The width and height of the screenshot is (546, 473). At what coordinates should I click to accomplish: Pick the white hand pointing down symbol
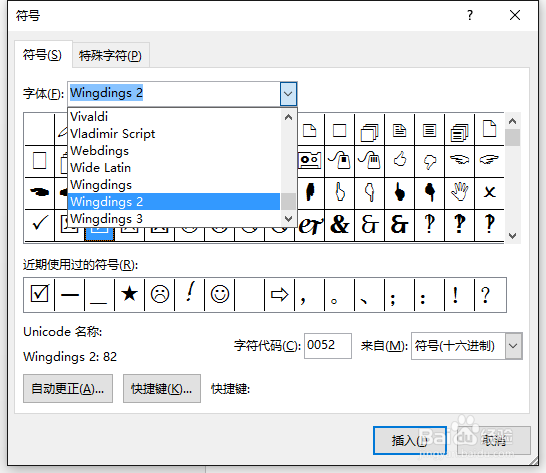click(369, 193)
